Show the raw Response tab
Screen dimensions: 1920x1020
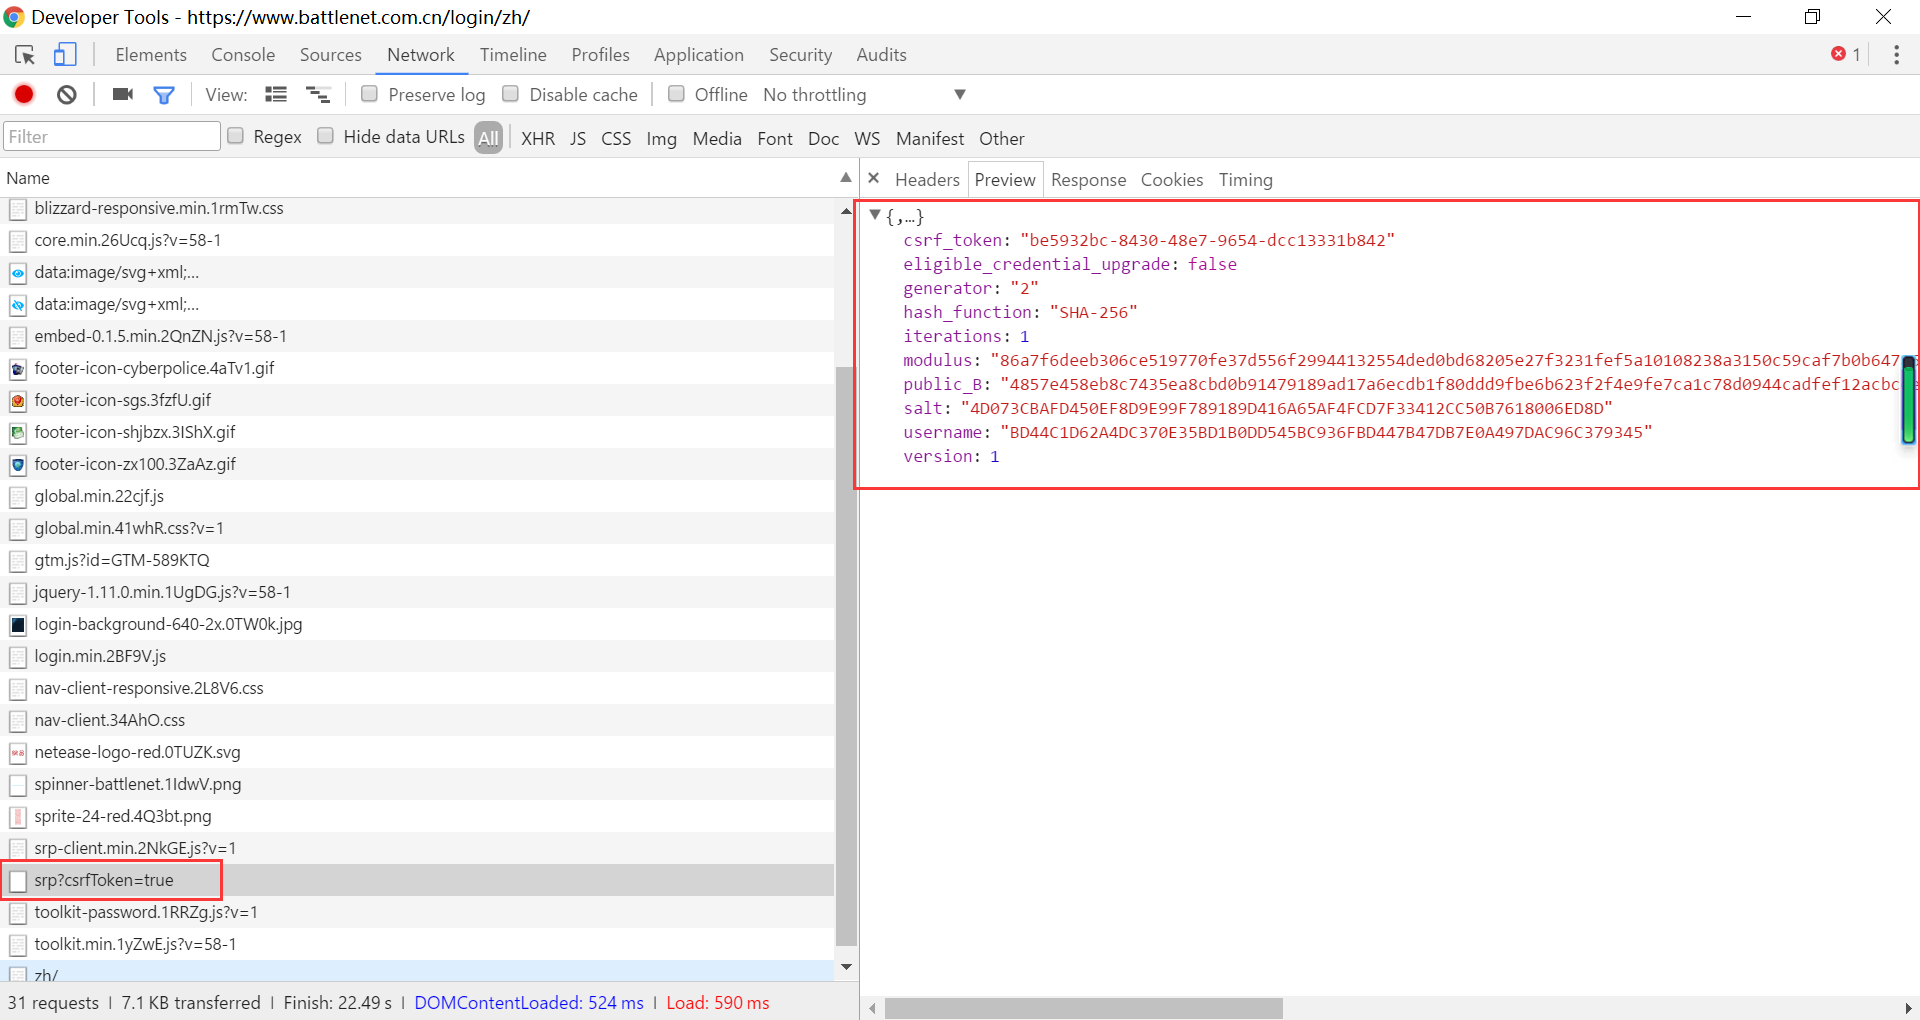pos(1088,180)
